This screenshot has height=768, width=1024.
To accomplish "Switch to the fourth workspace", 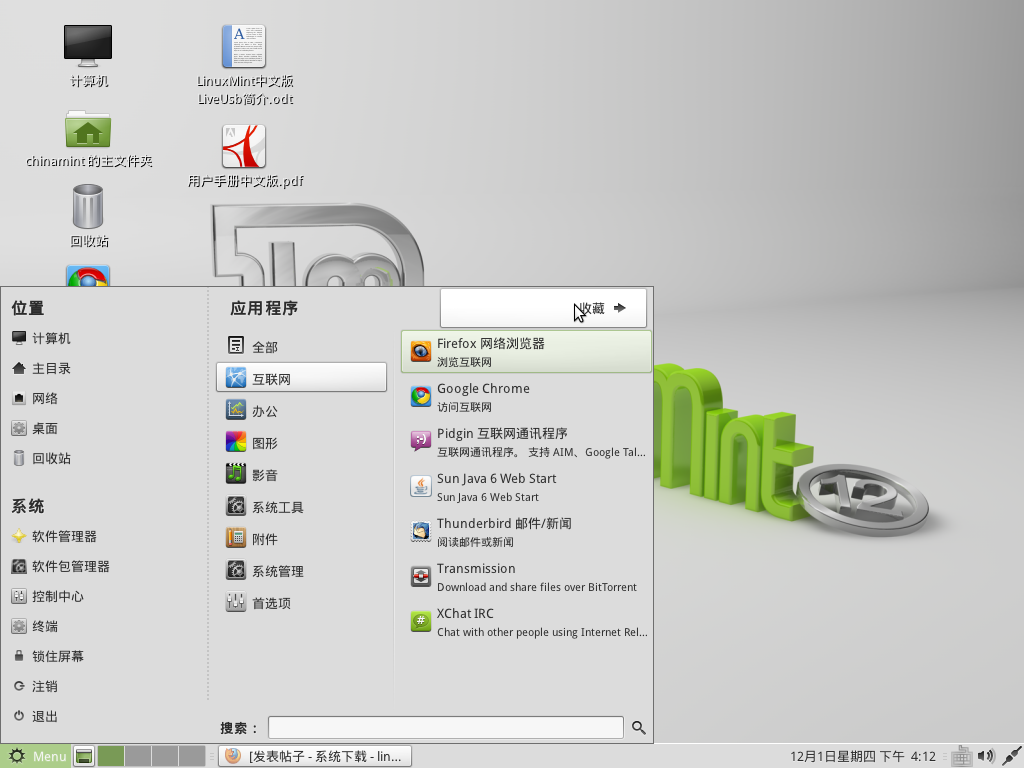I will [192, 756].
